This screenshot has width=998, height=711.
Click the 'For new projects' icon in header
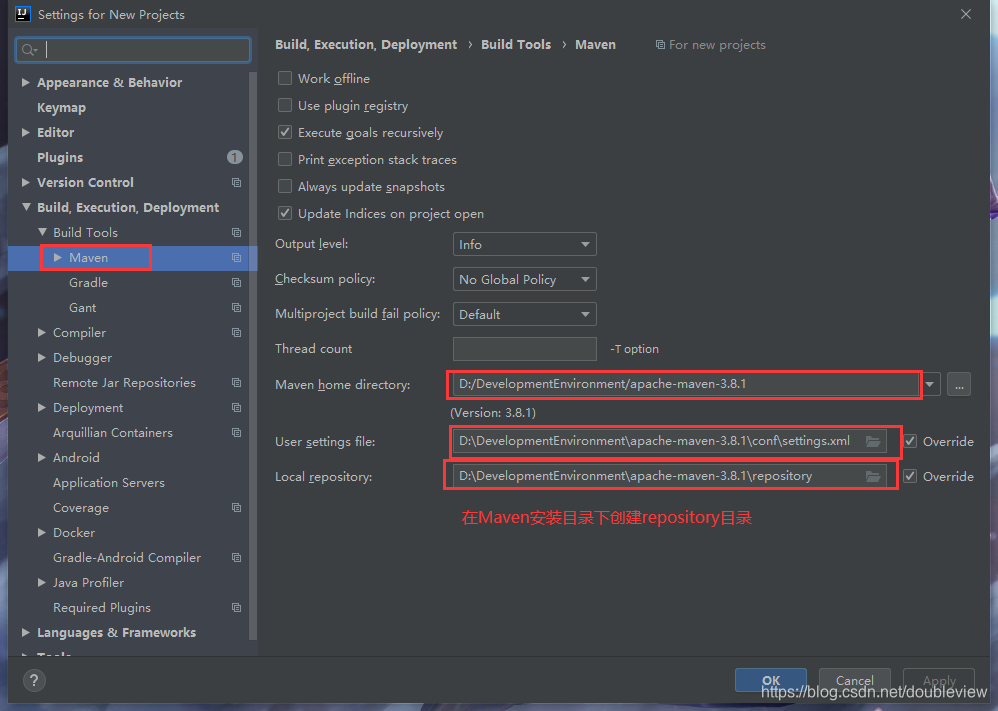click(x=660, y=45)
